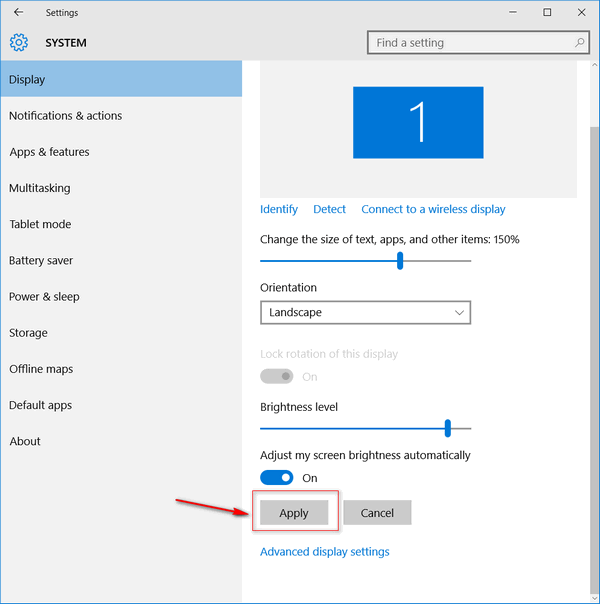This screenshot has width=600, height=604.
Task: Open Advanced display settings link
Action: [325, 552]
